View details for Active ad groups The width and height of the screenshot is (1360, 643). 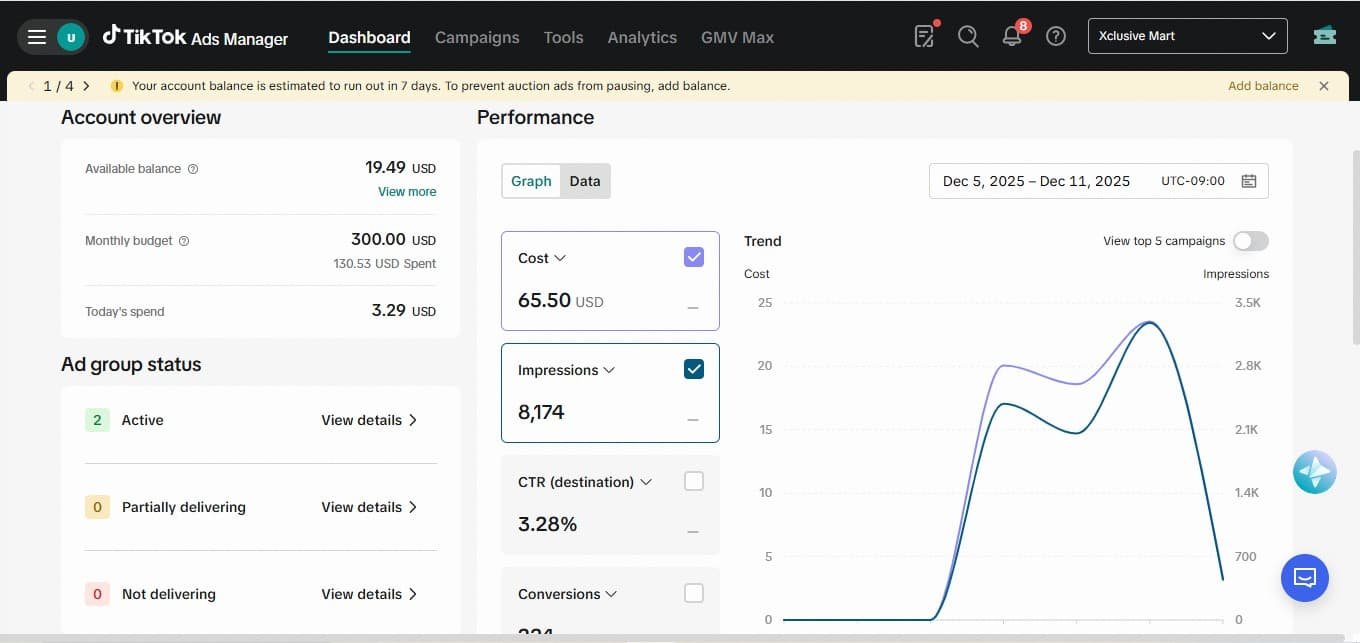[369, 420]
